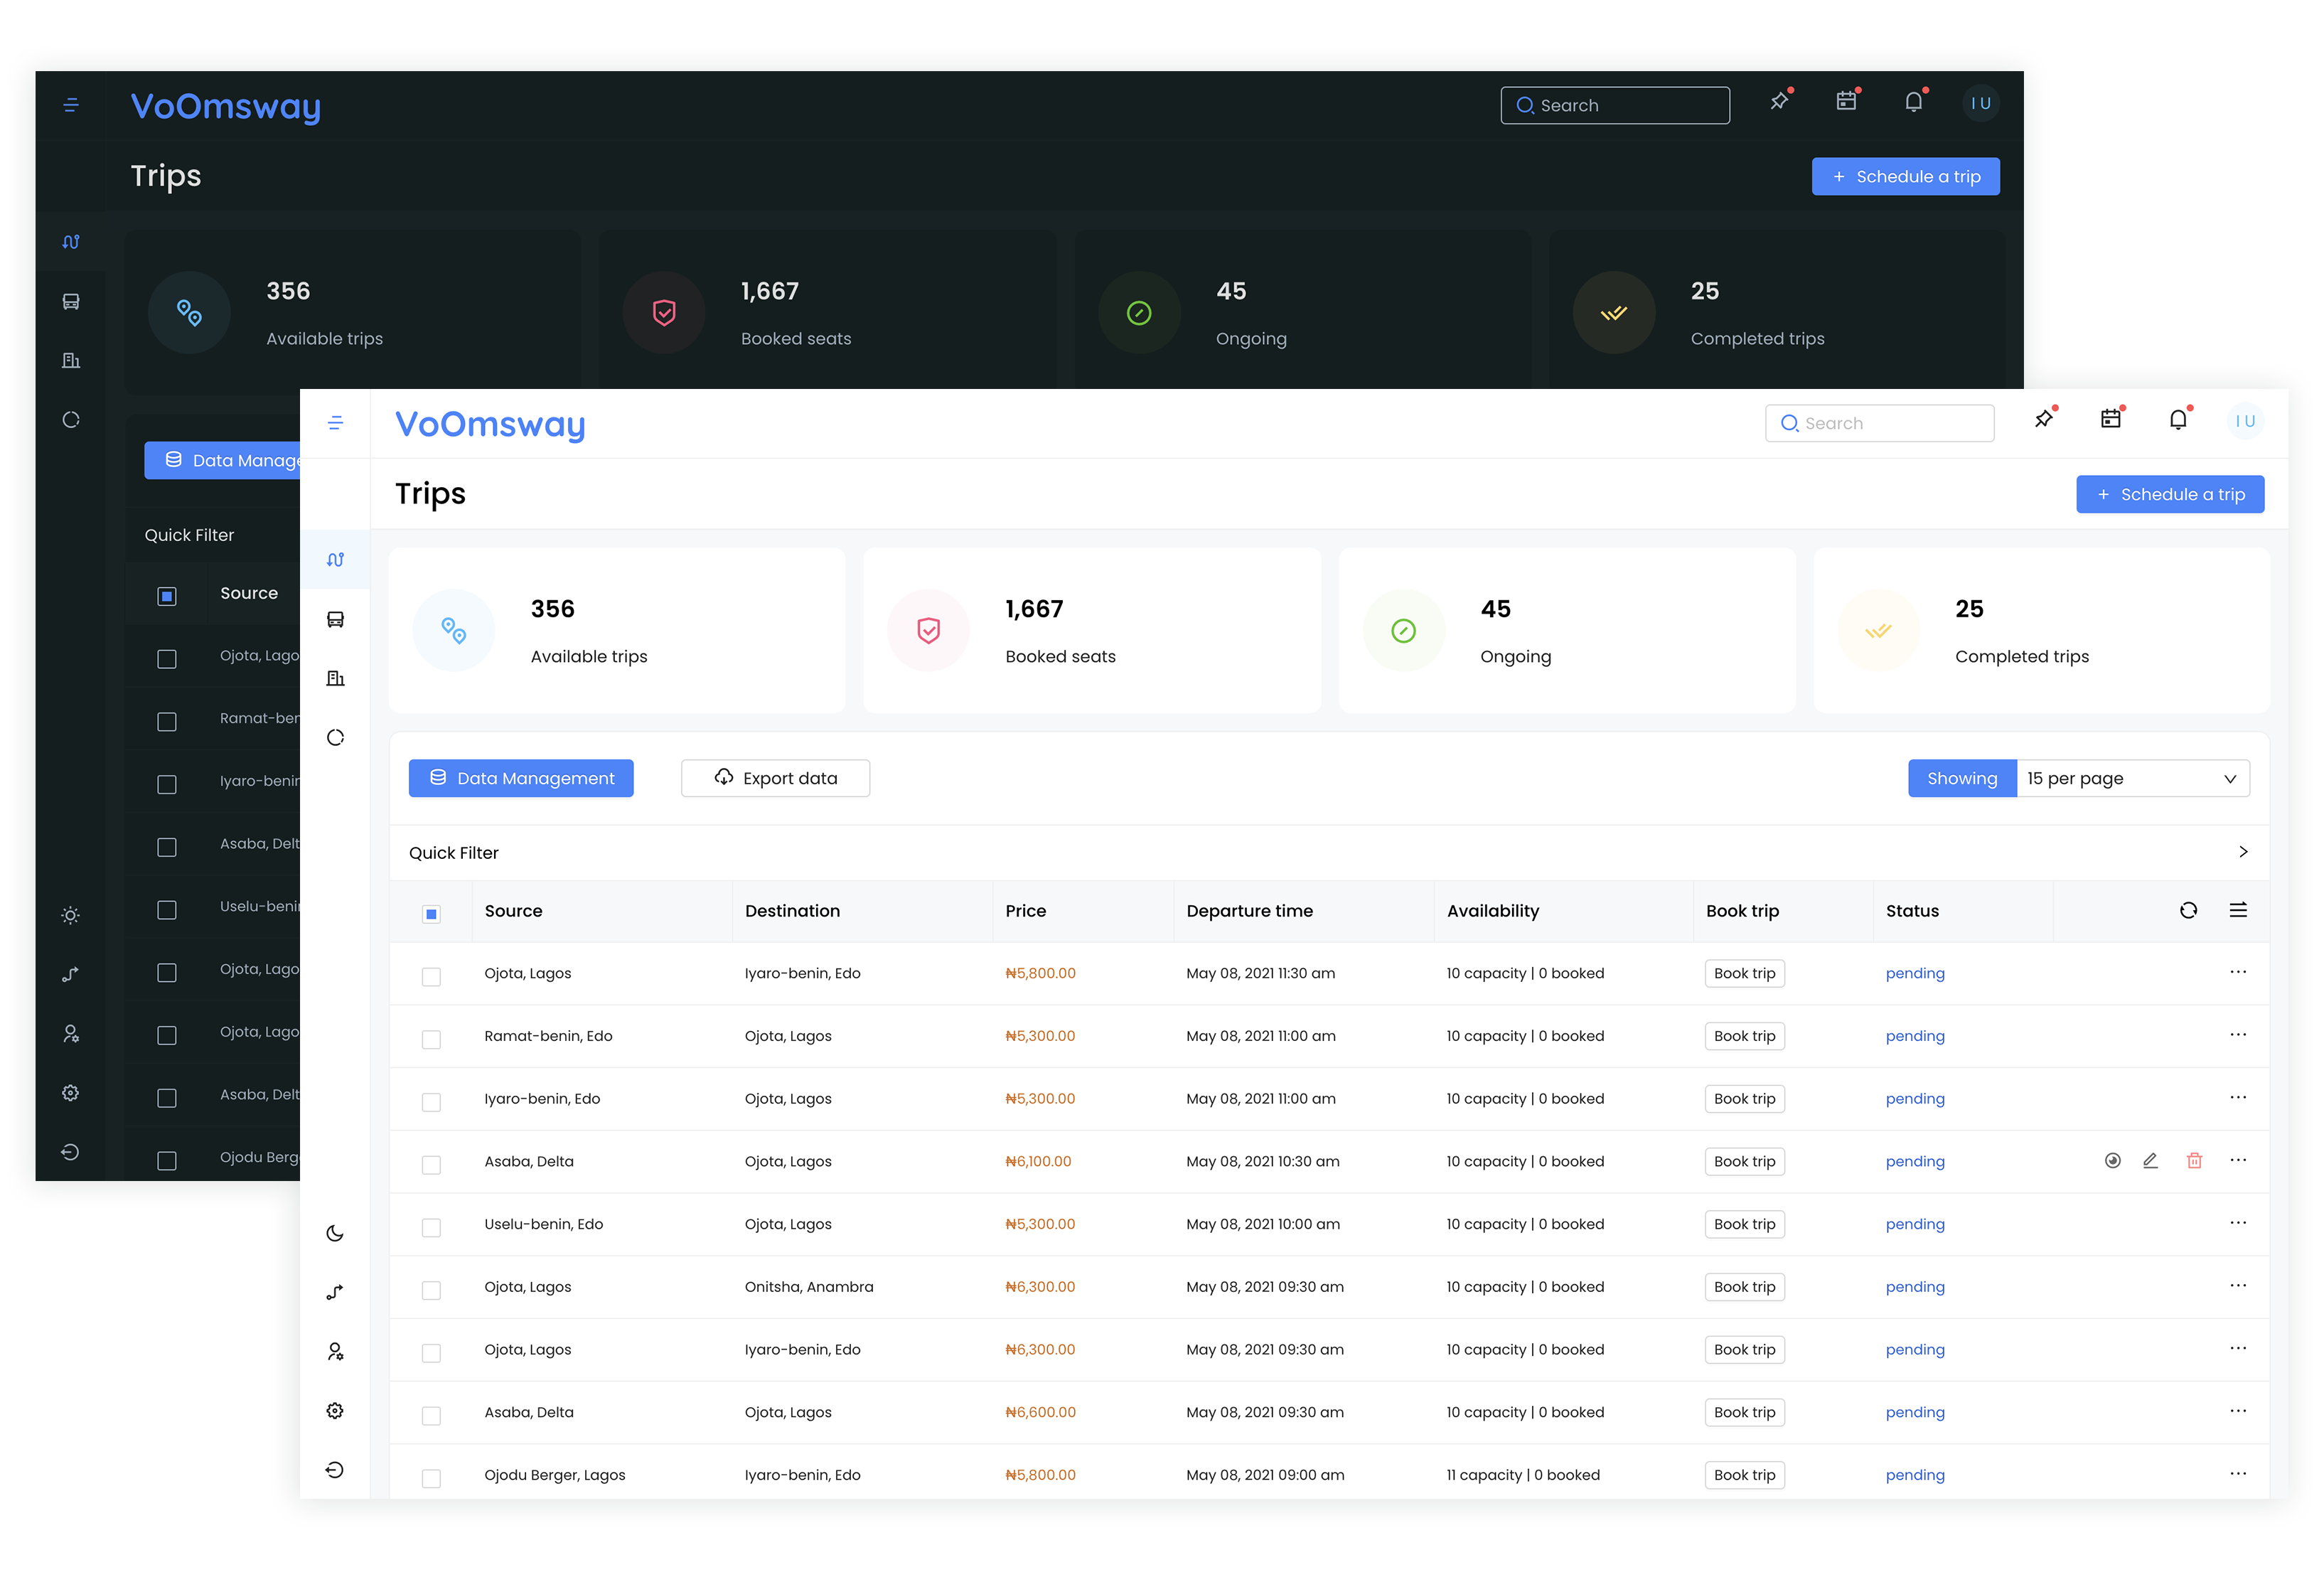Open table column menu icon in header

tap(2238, 910)
